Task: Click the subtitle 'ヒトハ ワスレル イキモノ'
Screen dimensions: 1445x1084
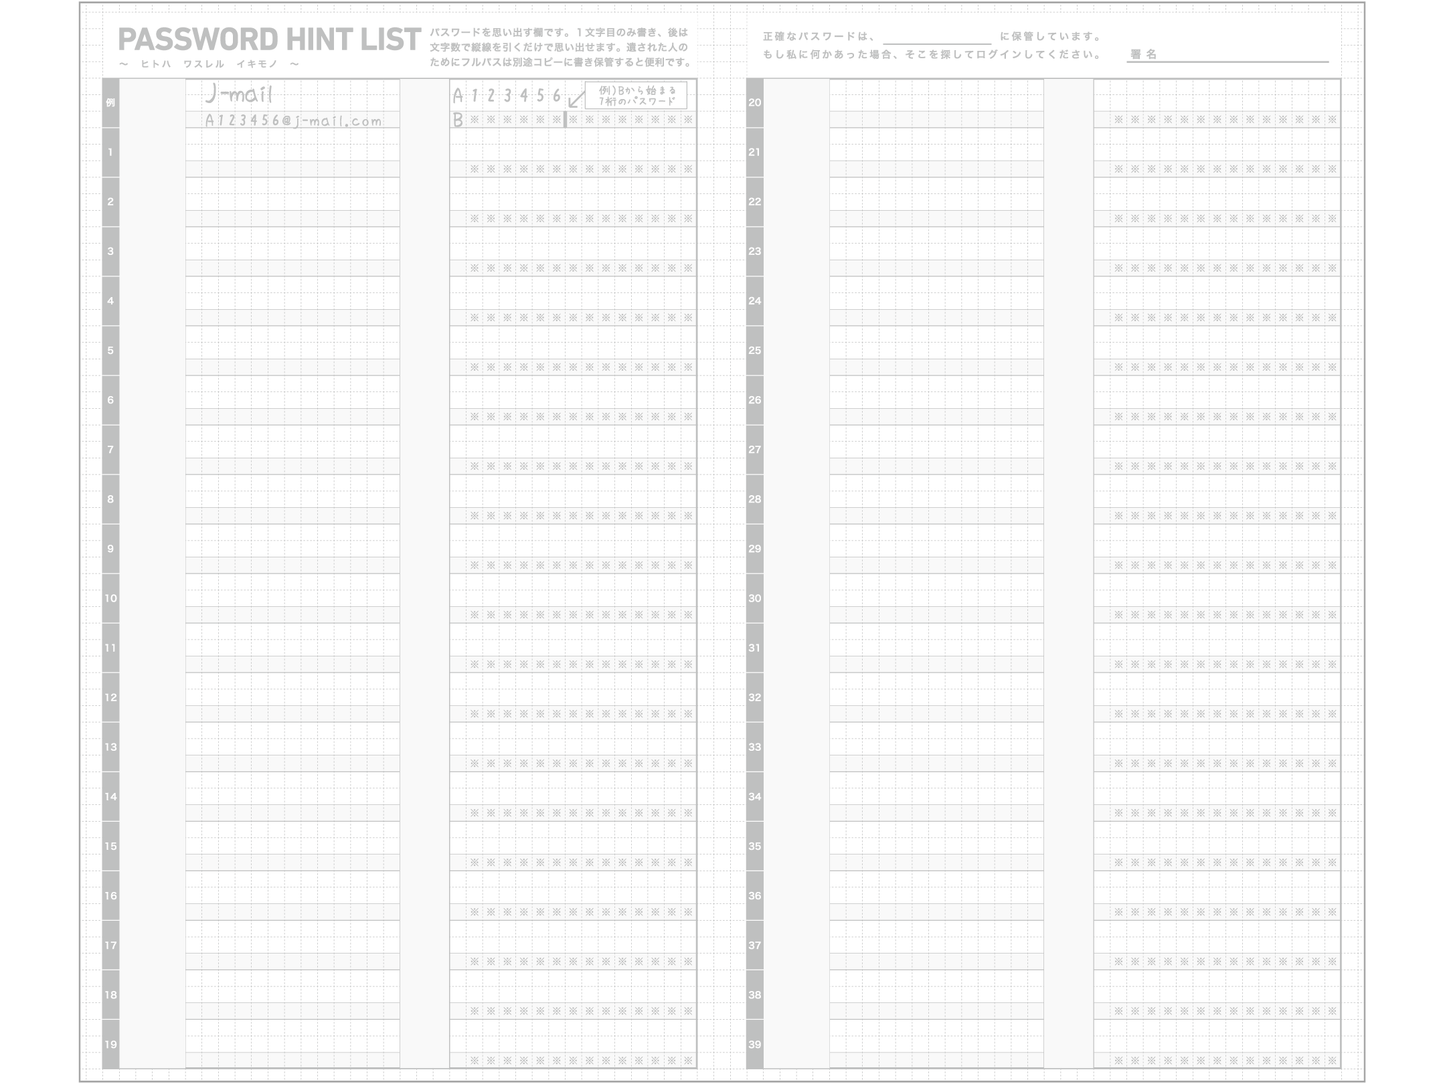Action: pos(209,64)
